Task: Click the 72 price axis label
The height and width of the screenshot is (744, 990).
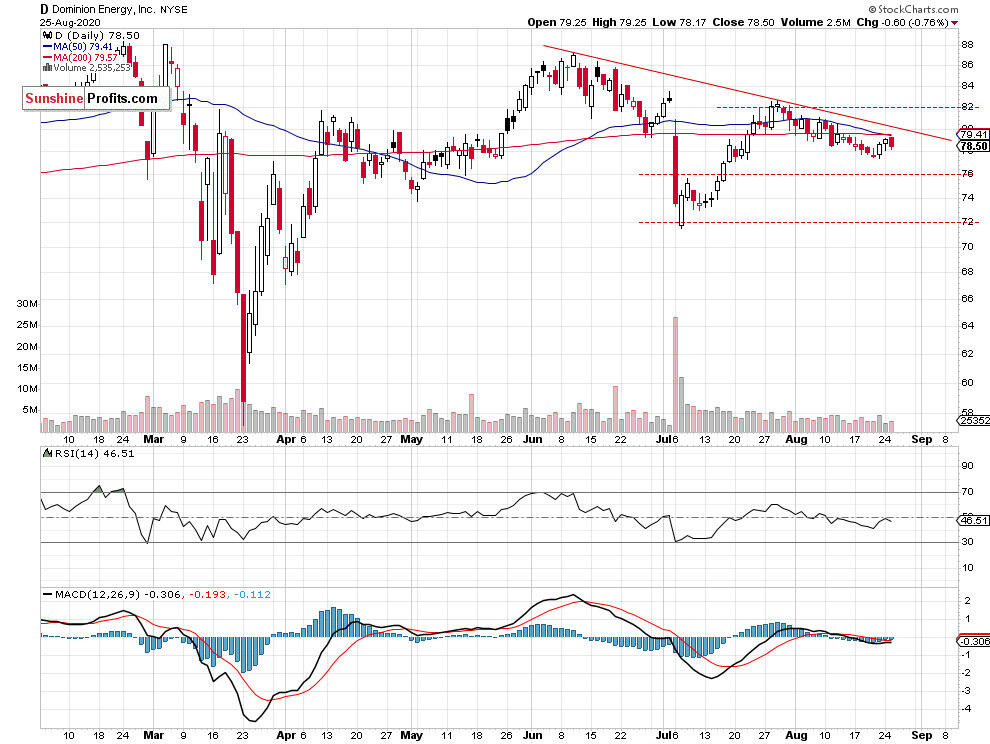Action: 967,222
